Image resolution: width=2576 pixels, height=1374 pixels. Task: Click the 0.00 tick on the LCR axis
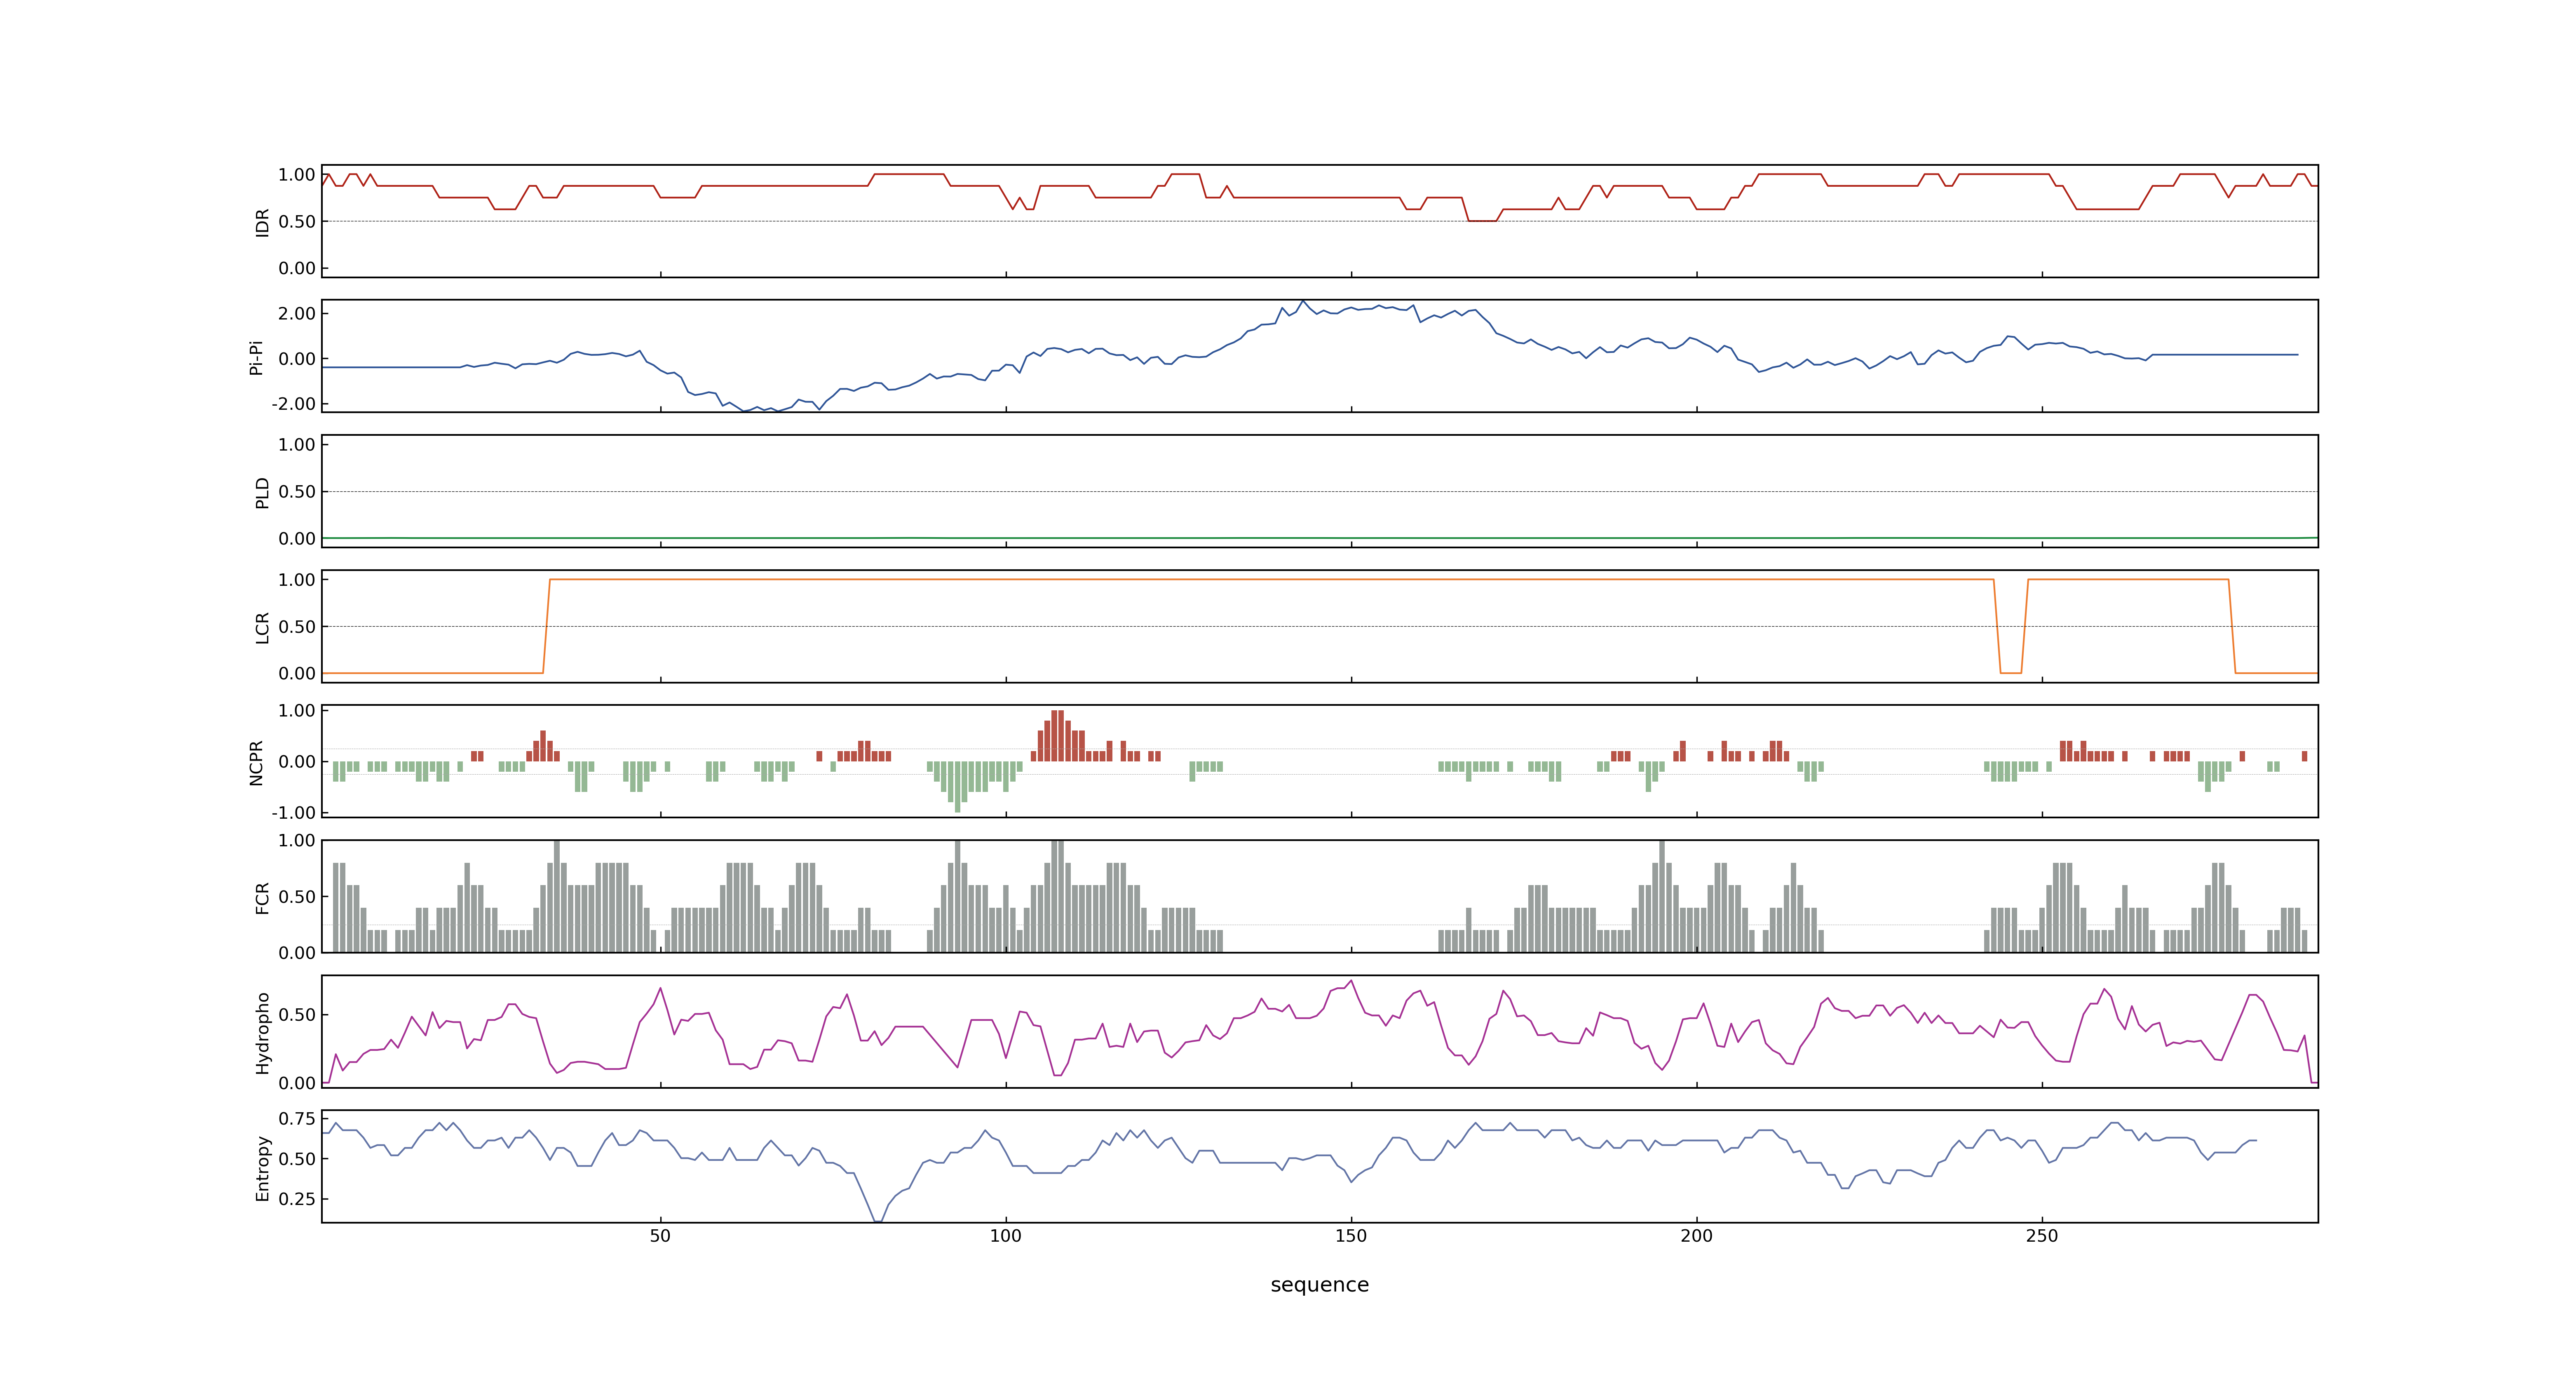(297, 674)
